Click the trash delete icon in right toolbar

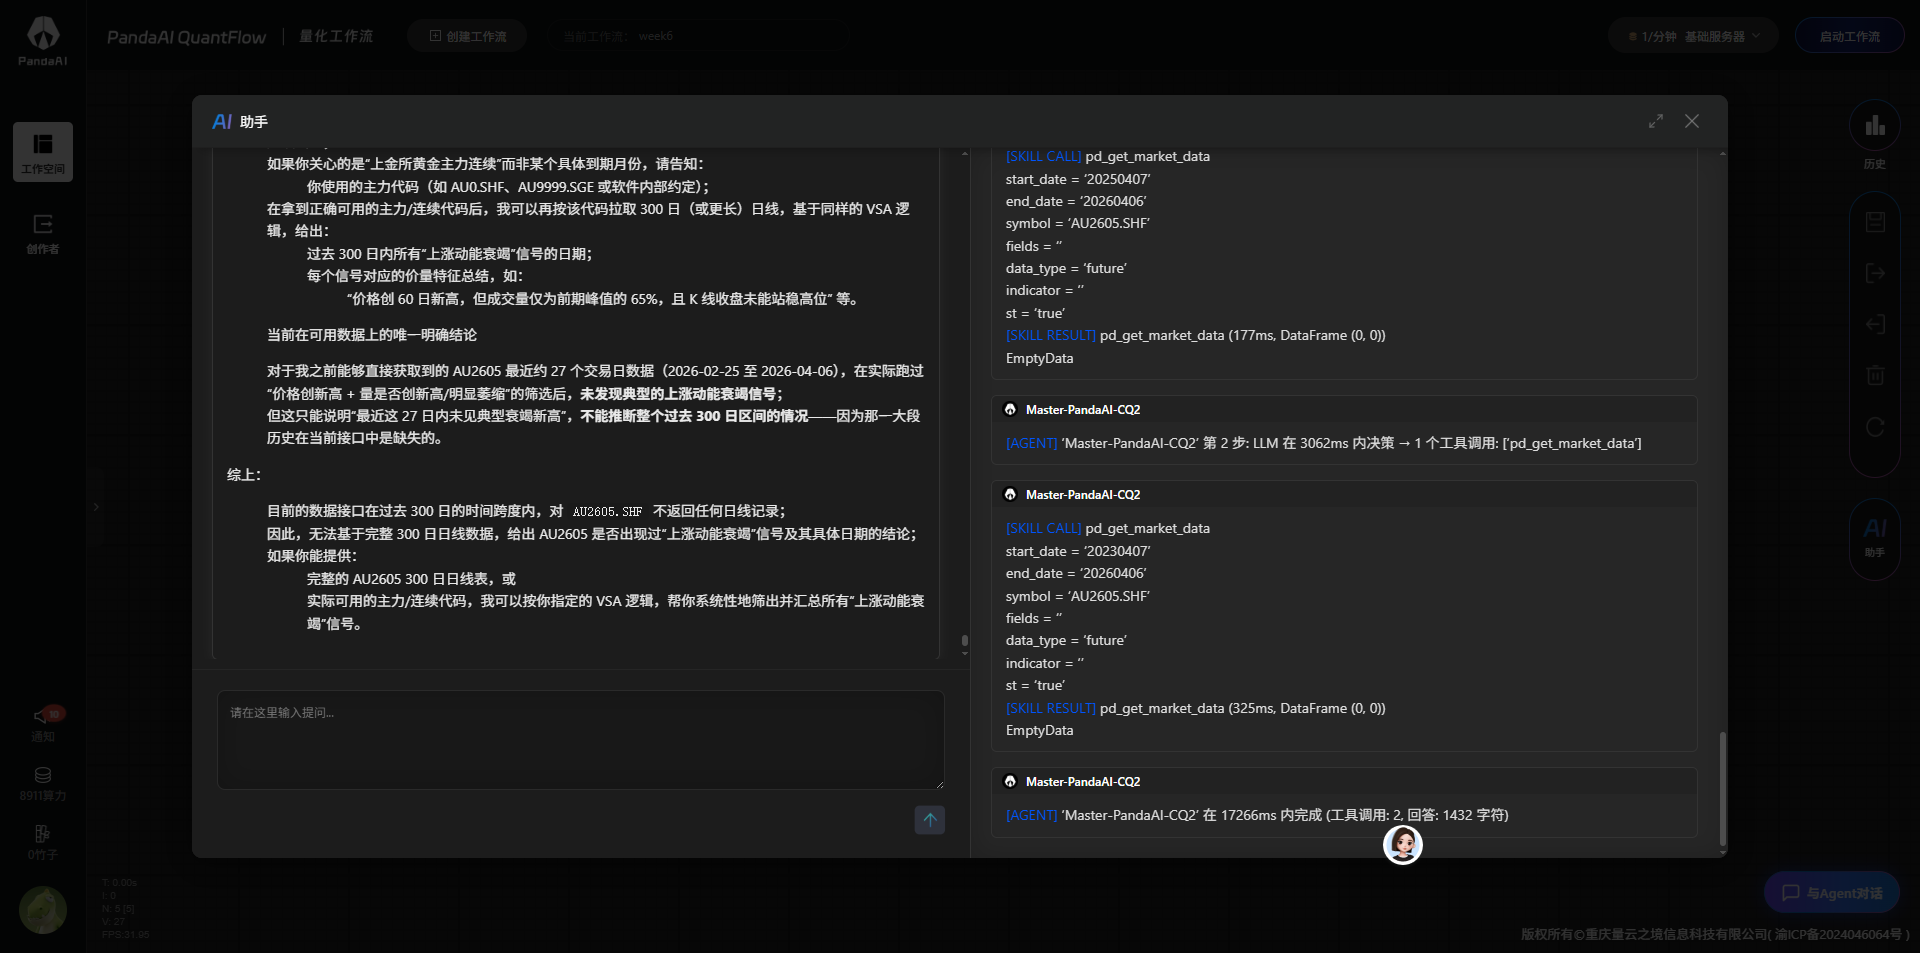click(1875, 375)
